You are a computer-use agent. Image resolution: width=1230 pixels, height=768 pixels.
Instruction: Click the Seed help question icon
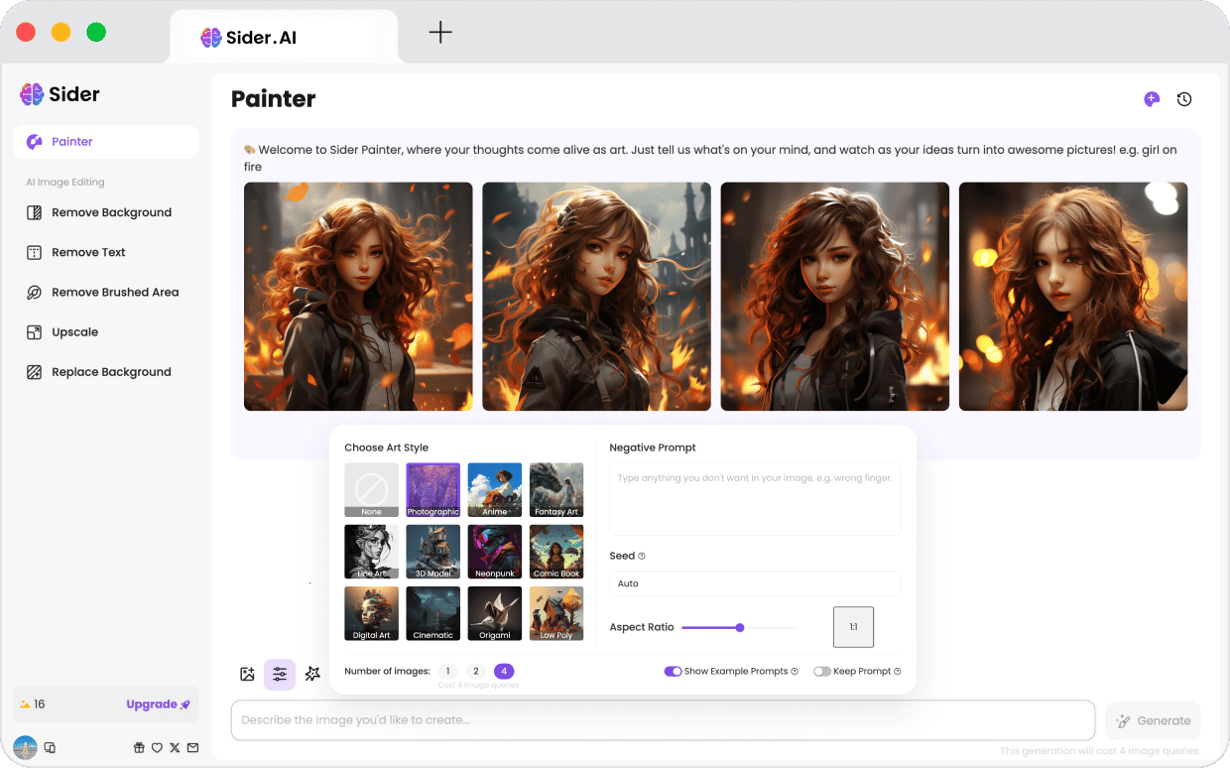[642, 556]
